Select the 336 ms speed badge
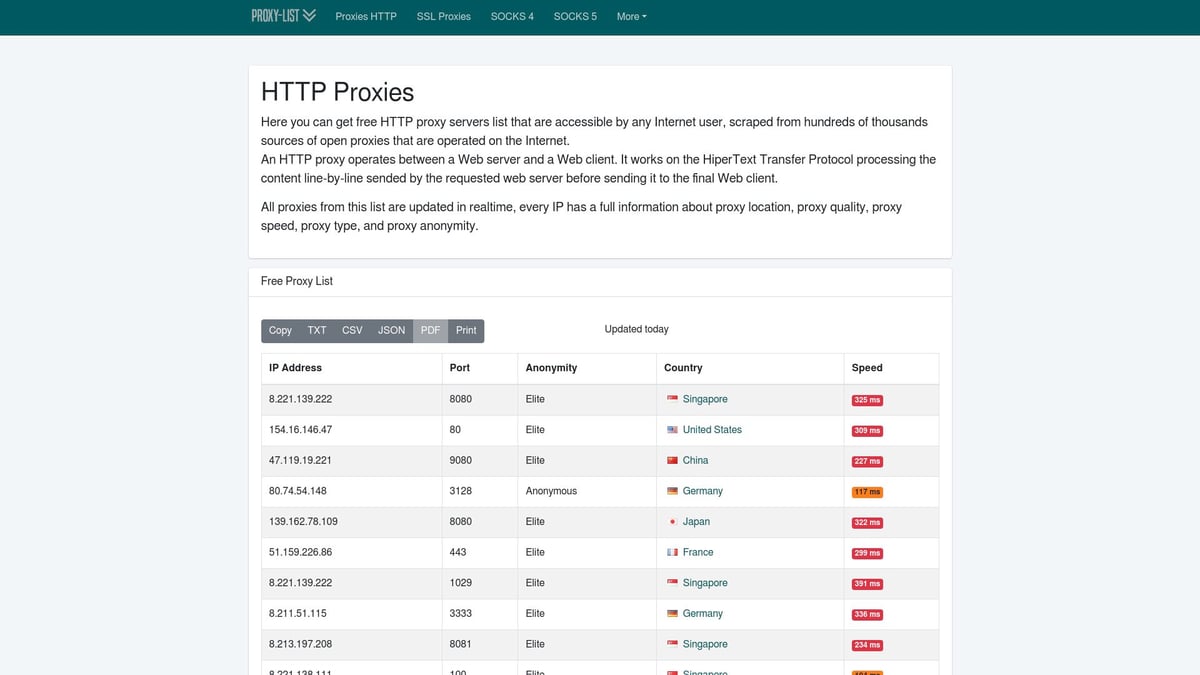The height and width of the screenshot is (675, 1200). (x=867, y=615)
